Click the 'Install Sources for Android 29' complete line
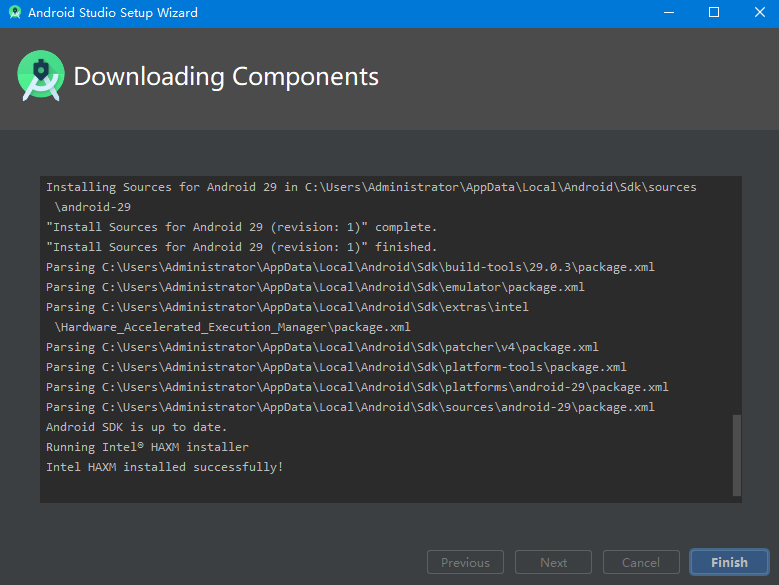 point(241,227)
